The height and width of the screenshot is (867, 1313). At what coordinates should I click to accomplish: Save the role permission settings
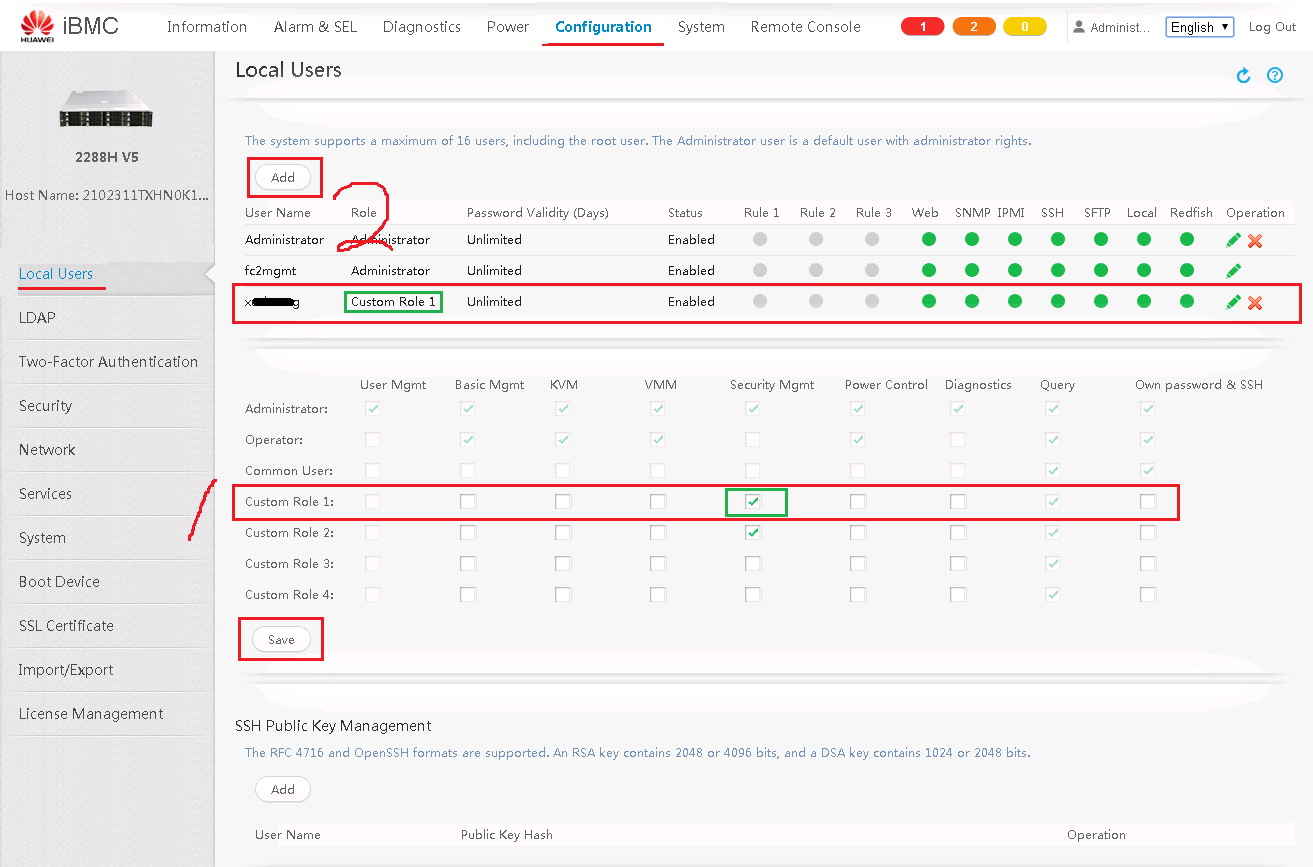(281, 639)
